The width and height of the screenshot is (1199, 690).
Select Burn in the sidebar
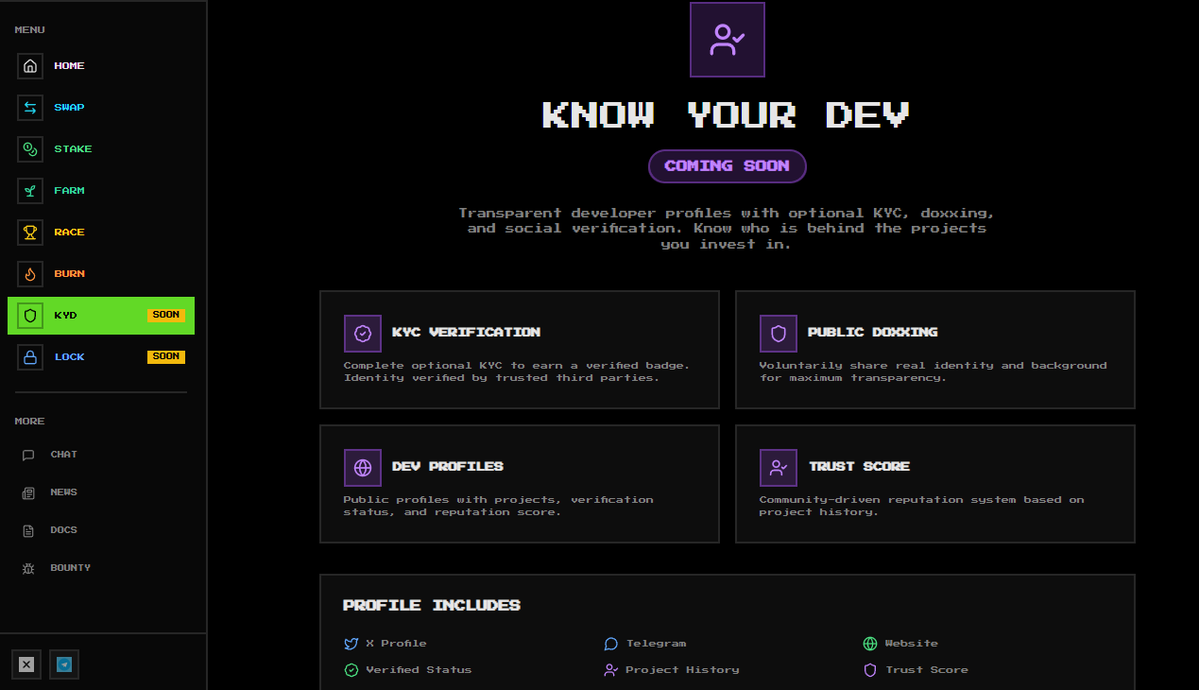tap(101, 274)
